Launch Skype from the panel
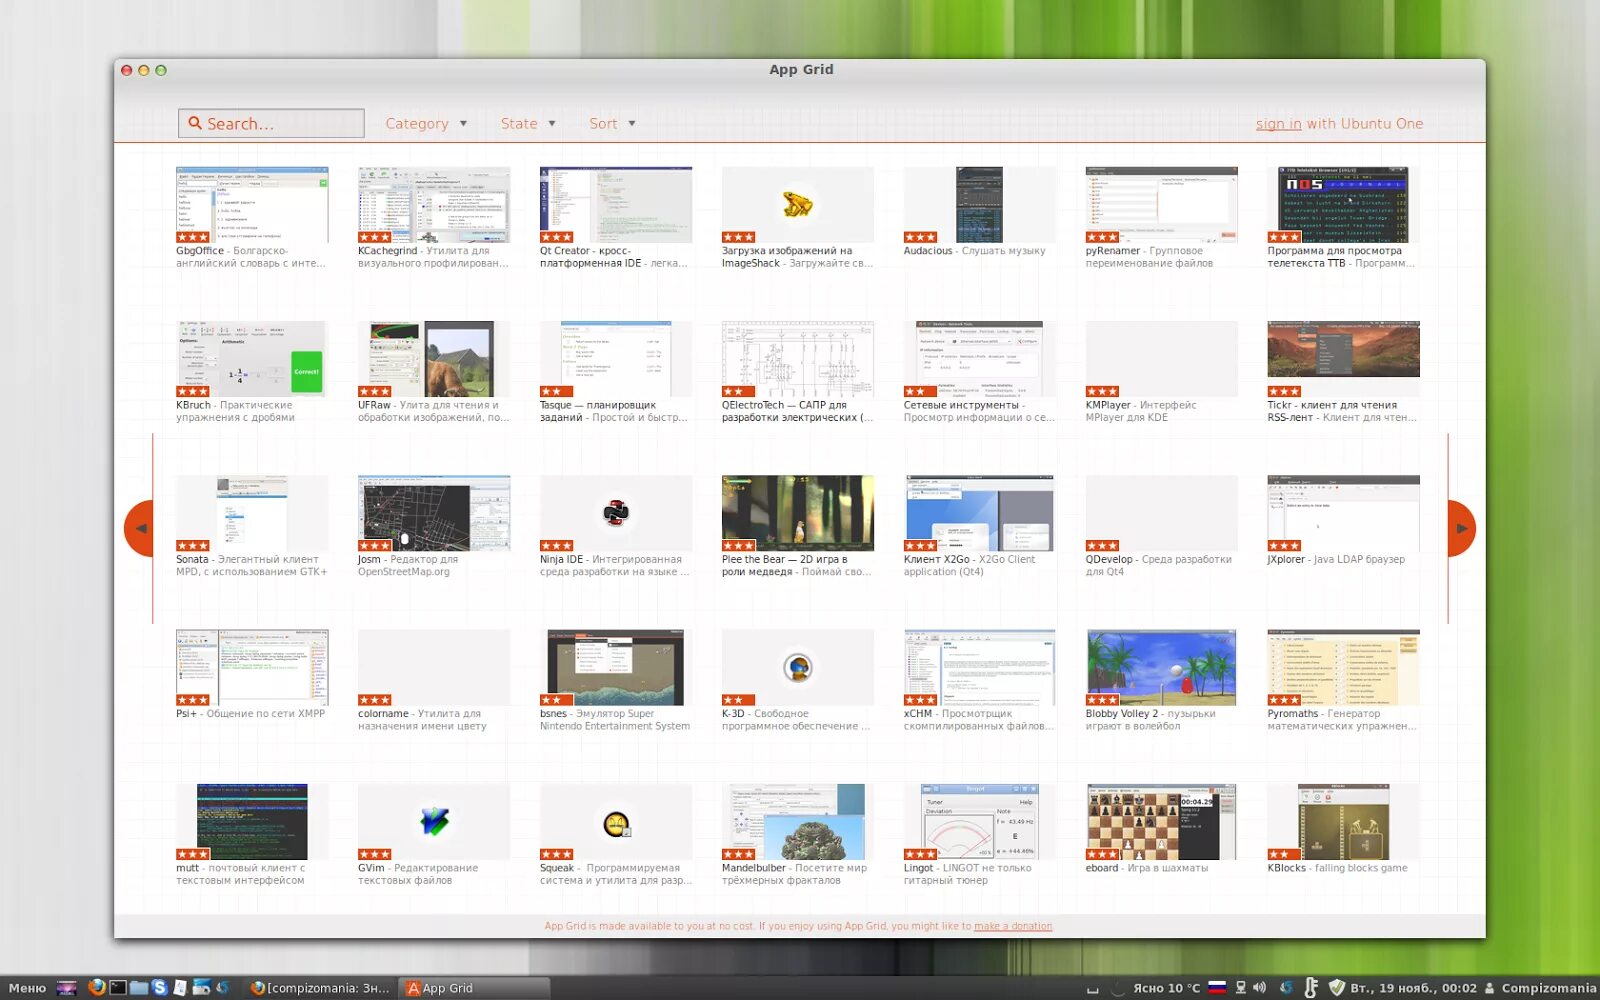1600x1000 pixels. (x=159, y=988)
